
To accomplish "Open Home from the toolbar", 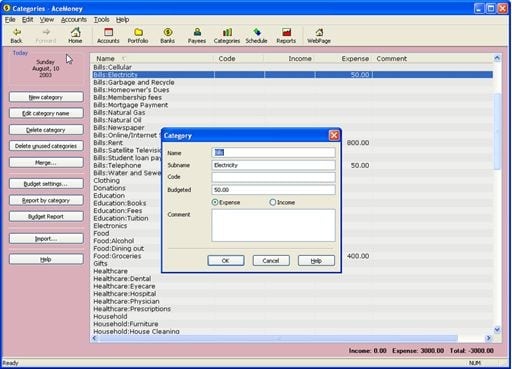I will click(x=75, y=36).
